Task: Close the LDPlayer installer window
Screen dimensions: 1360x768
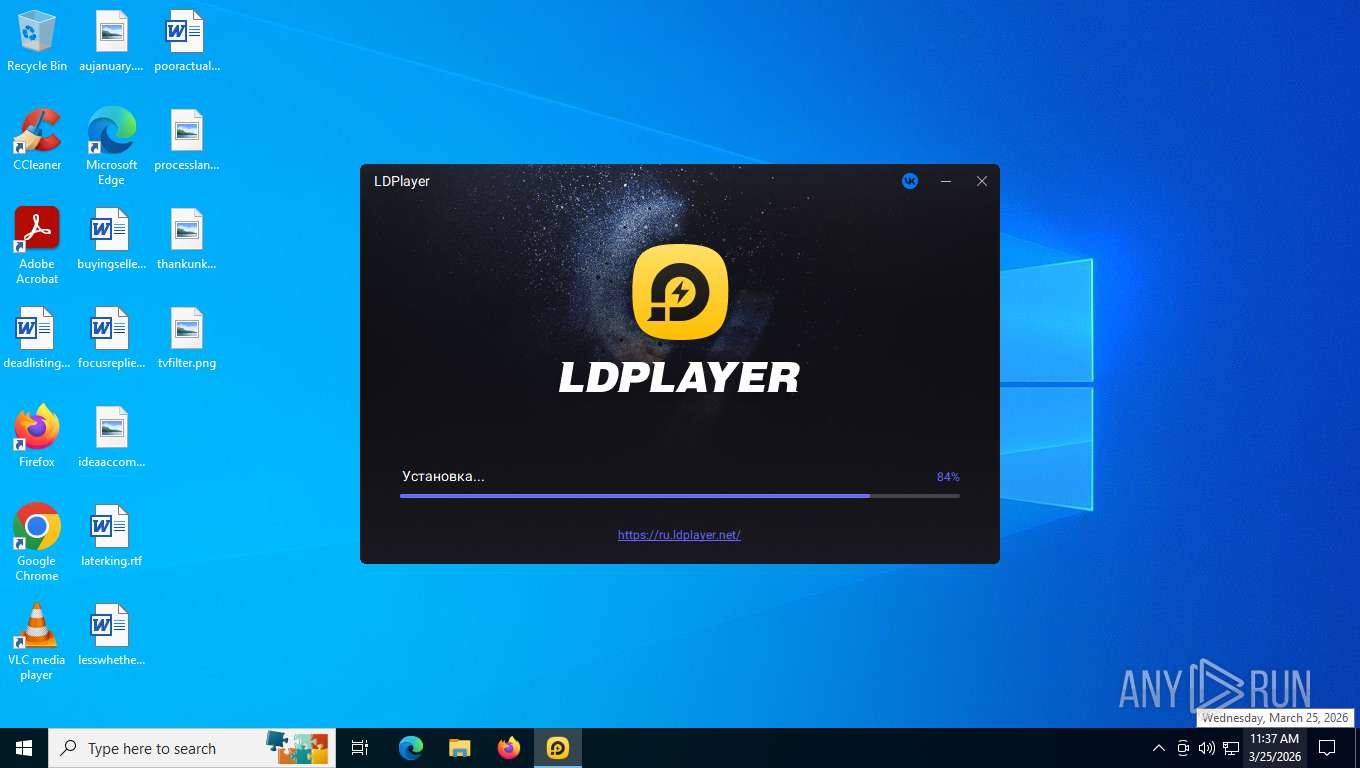Action: 982,181
